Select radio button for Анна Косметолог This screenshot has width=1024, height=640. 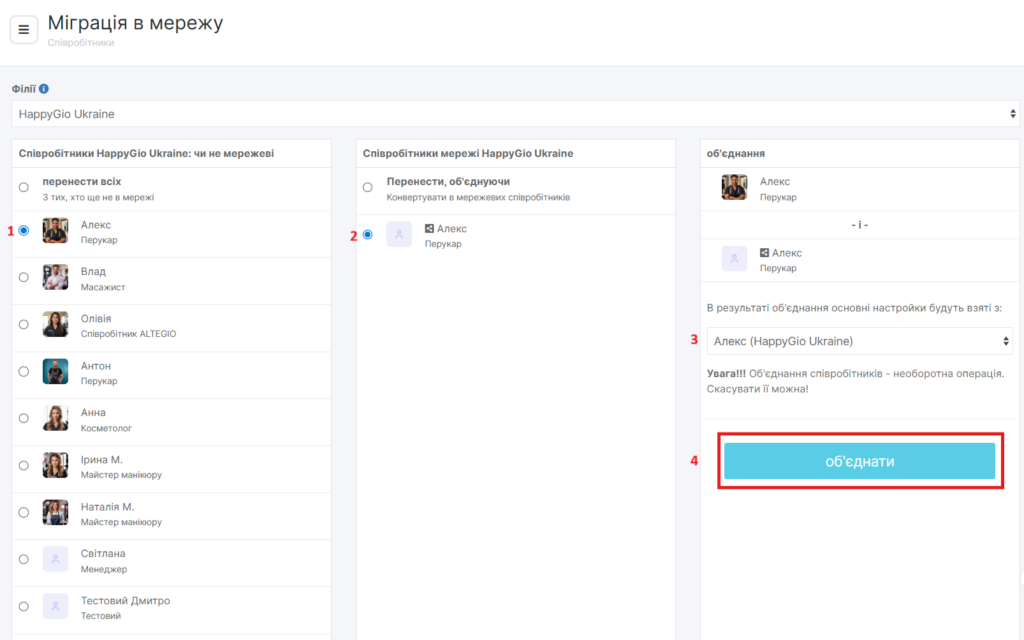pos(24,418)
